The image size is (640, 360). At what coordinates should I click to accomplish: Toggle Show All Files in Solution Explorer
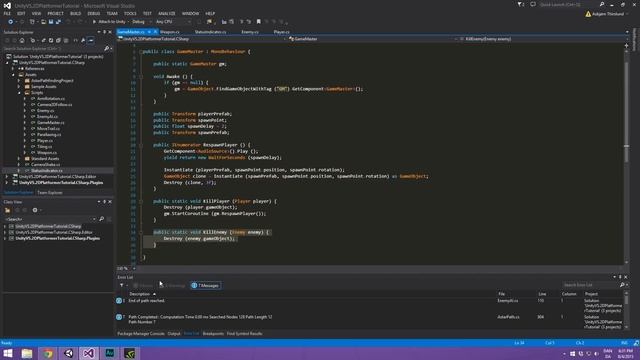(66, 40)
